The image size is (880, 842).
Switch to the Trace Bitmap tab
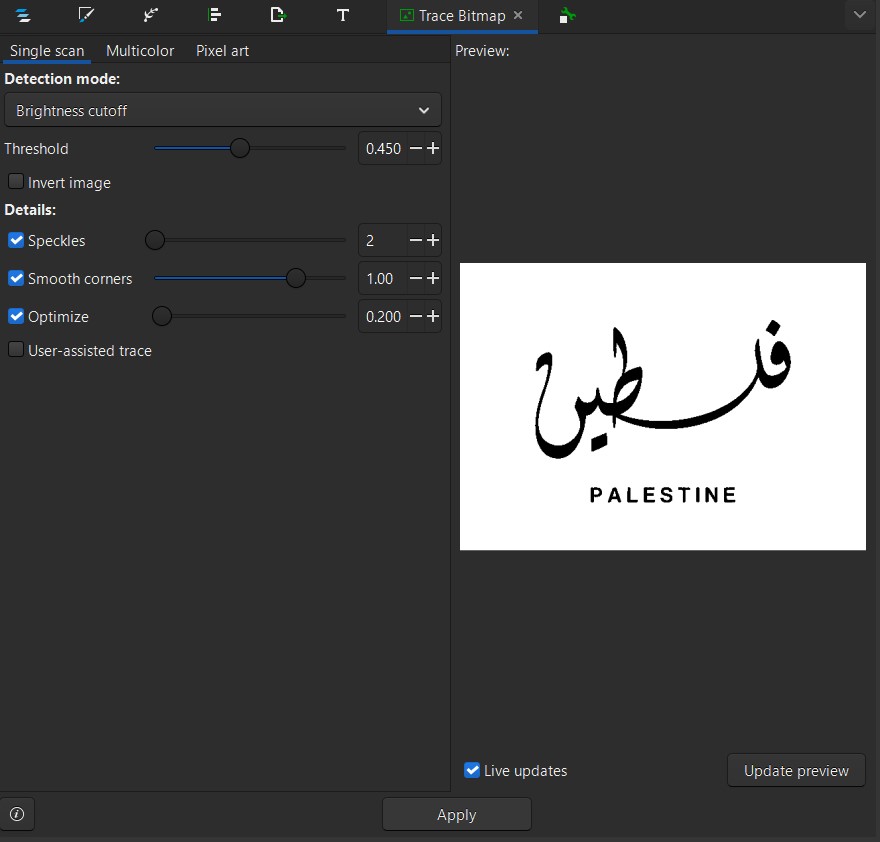pyautogui.click(x=461, y=16)
